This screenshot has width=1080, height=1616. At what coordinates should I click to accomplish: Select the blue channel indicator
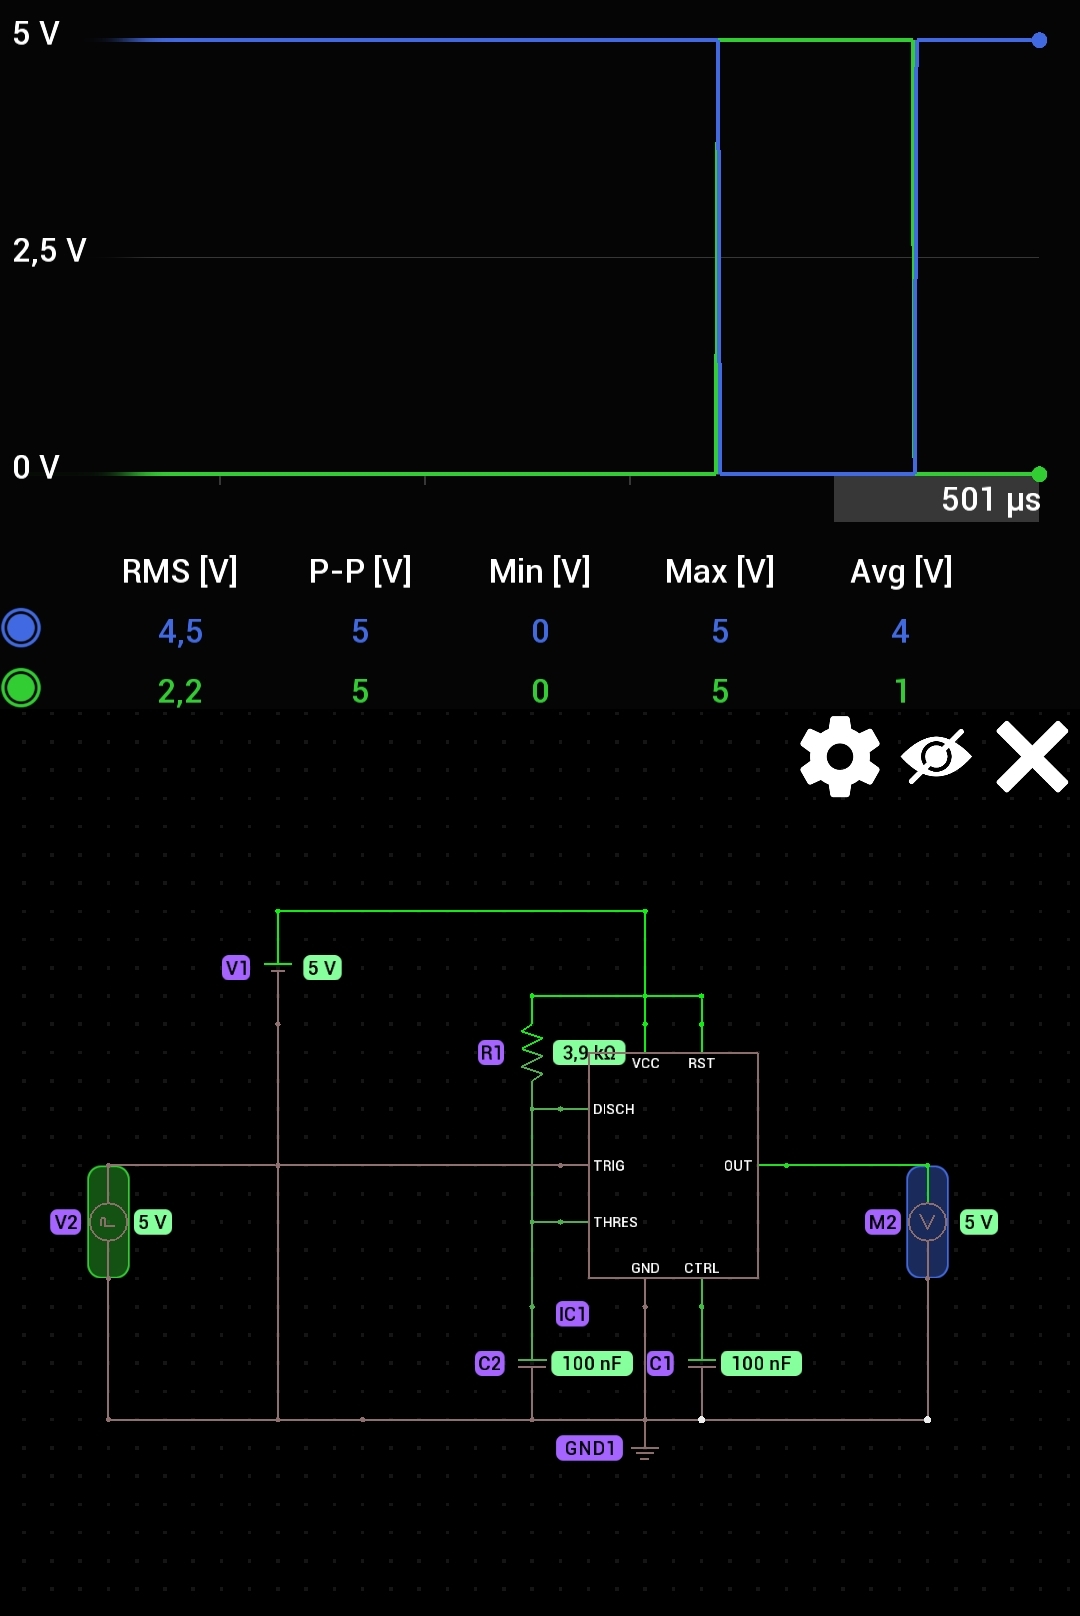tap(21, 628)
